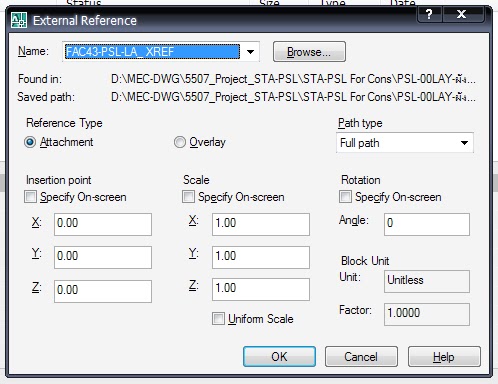Tick the Uniform Scale checkbox
498x384 pixels.
coord(218,319)
